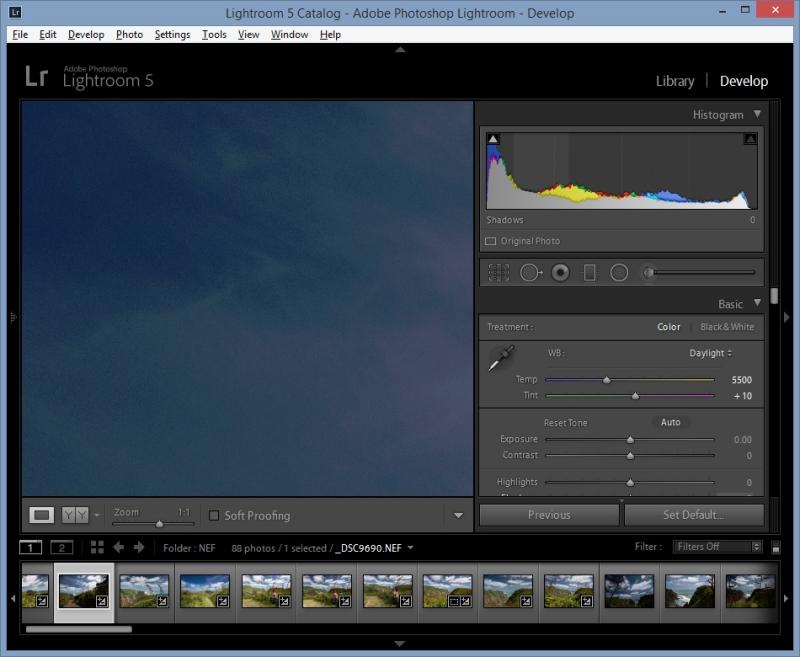Collapse the Histogram panel
Image resolution: width=800 pixels, height=657 pixels.
point(757,114)
